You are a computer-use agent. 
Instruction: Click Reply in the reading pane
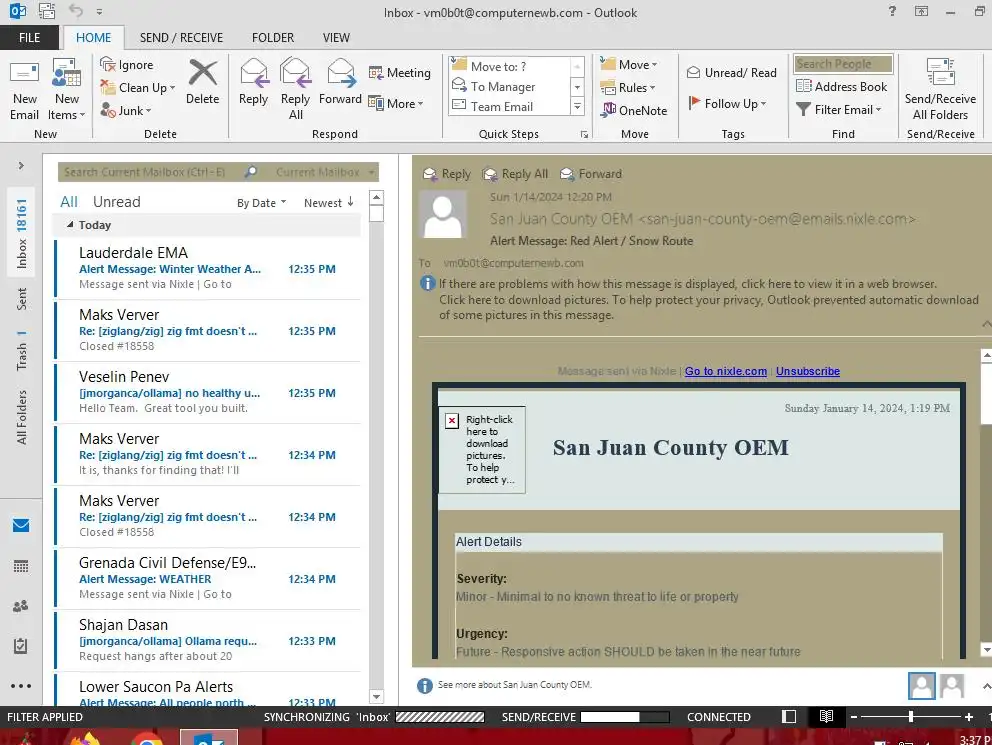click(x=447, y=174)
